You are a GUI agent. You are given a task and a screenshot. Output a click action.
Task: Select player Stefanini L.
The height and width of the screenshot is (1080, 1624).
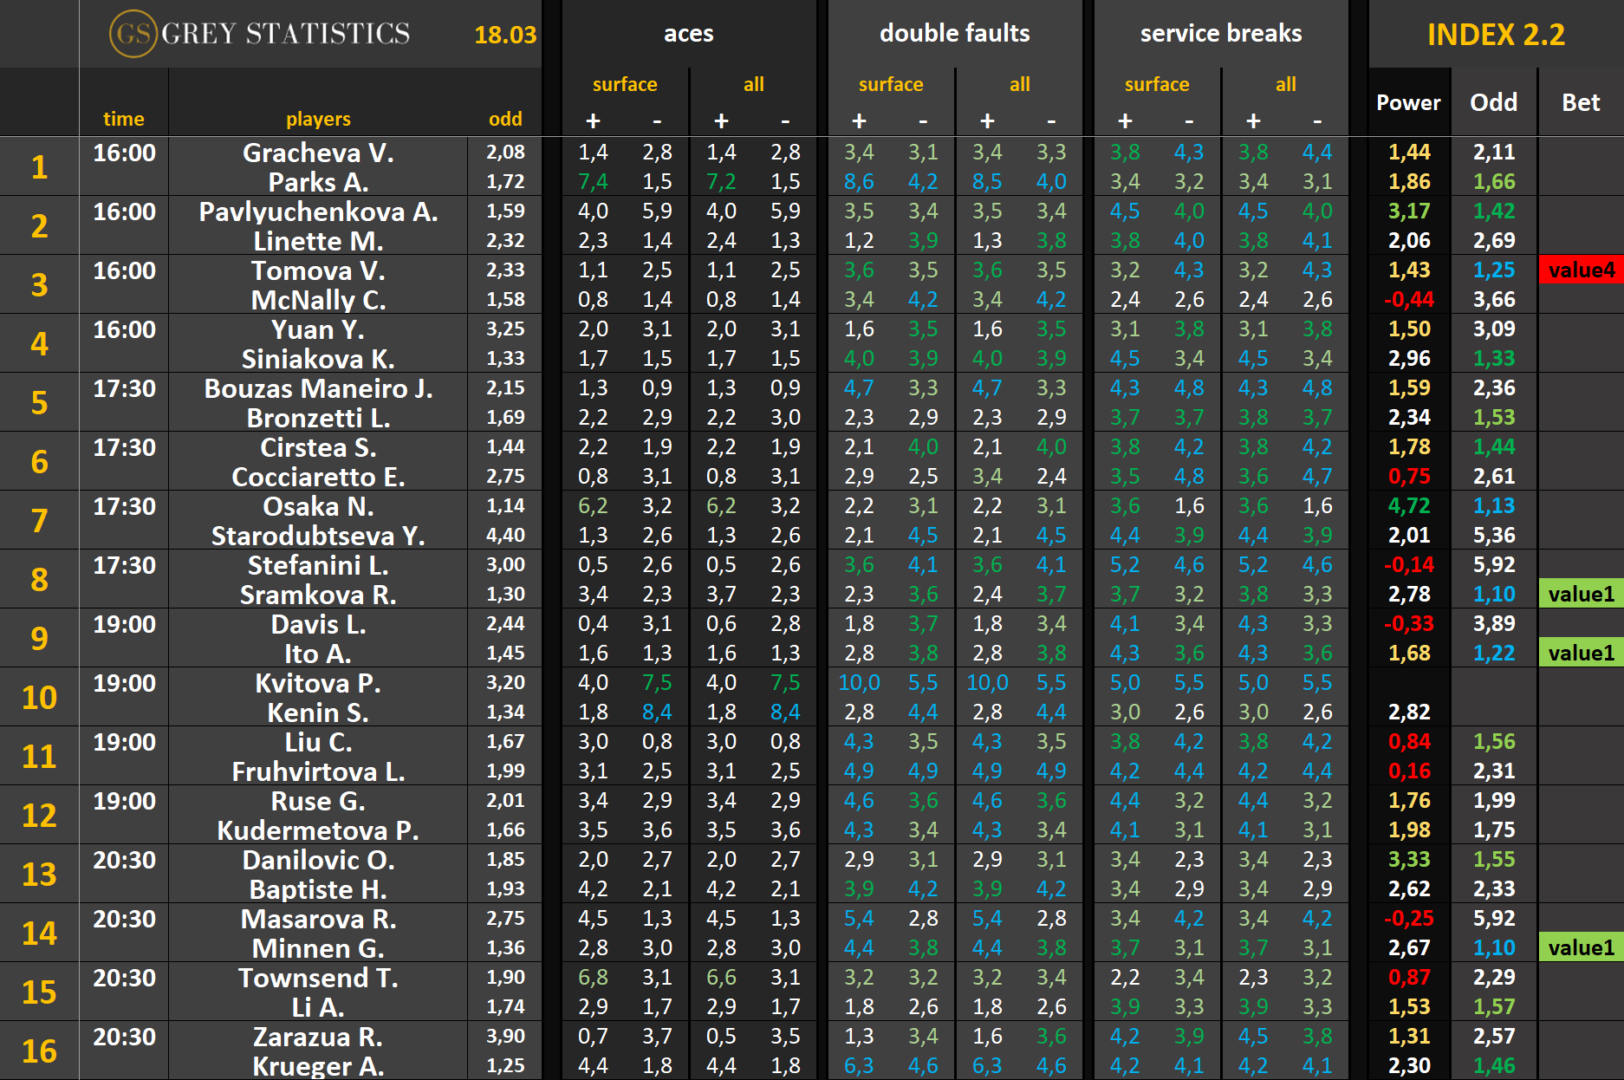coord(318,566)
